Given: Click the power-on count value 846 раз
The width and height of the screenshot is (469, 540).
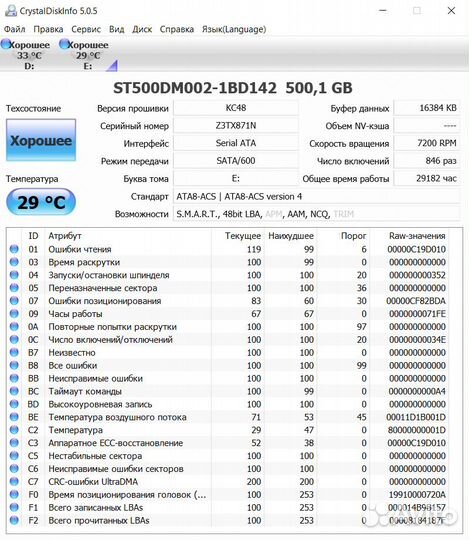Looking at the screenshot, I should (x=427, y=161).
